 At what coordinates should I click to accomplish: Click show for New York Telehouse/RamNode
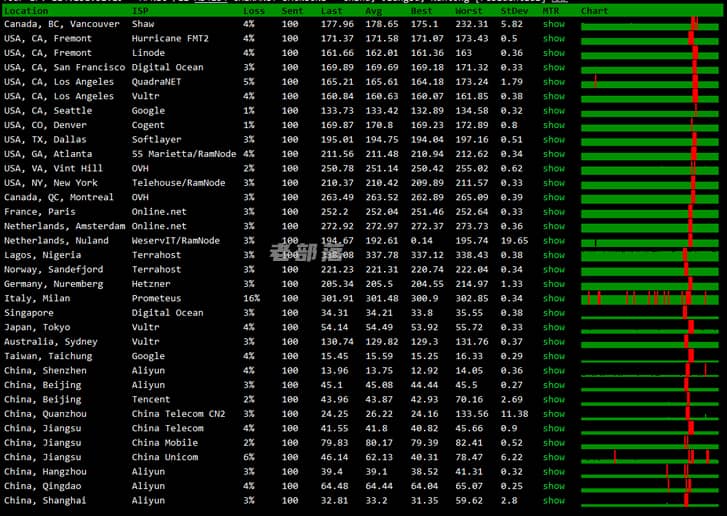point(554,183)
